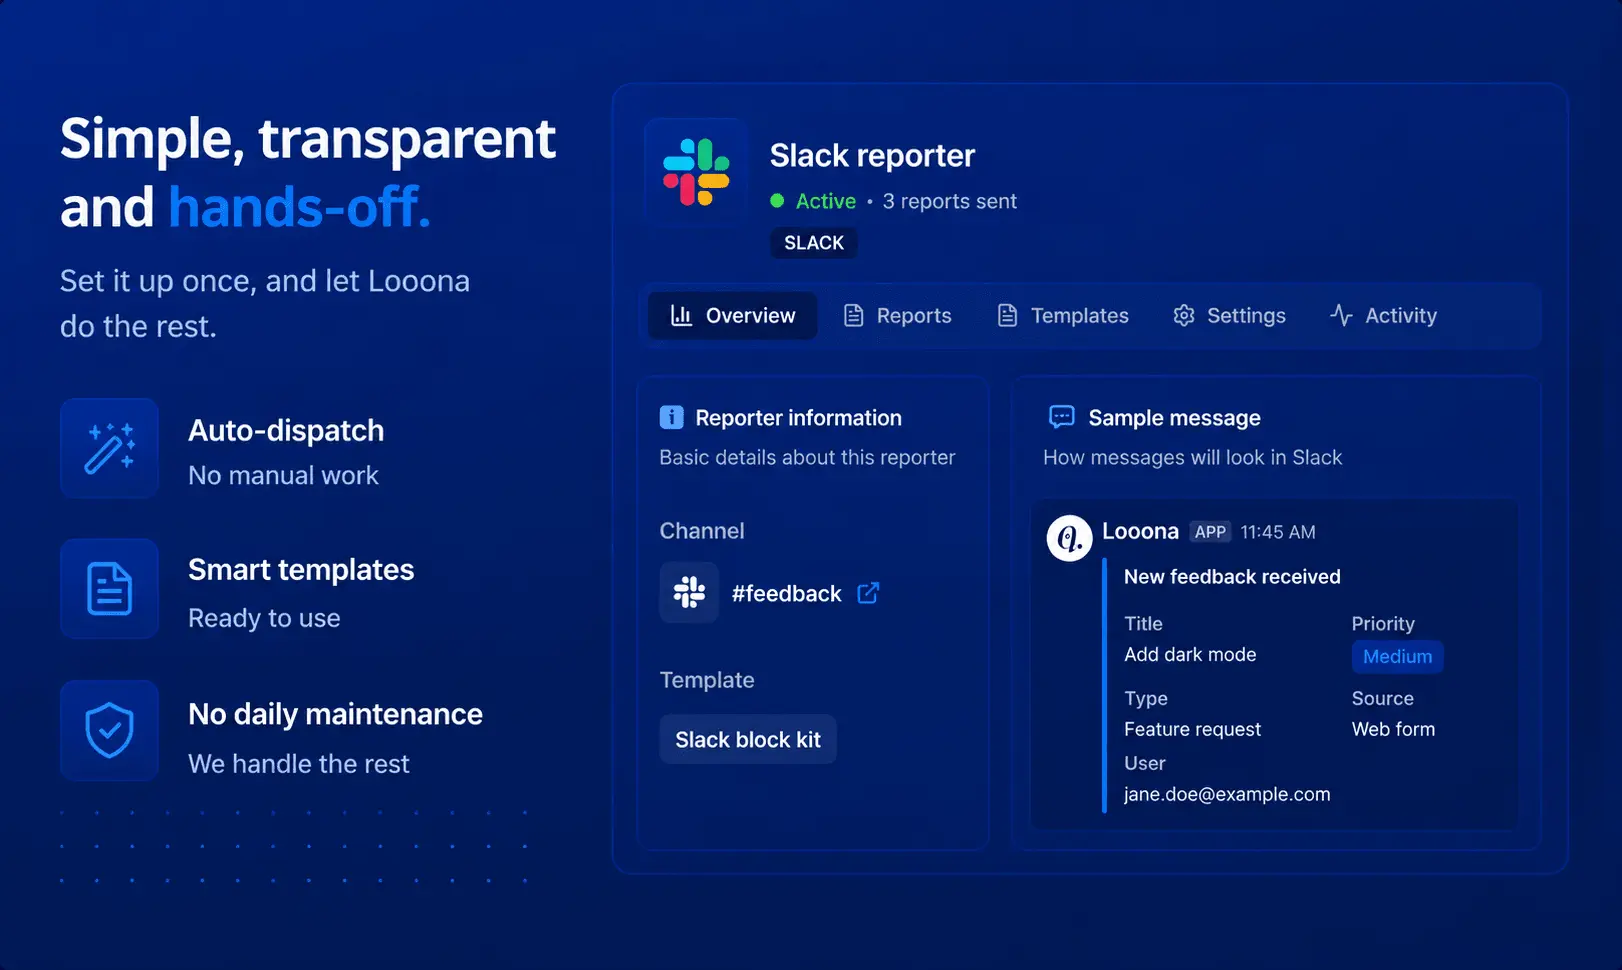The image size is (1622, 970).
Task: Click the jane.doe@example.com user email
Action: click(1227, 794)
